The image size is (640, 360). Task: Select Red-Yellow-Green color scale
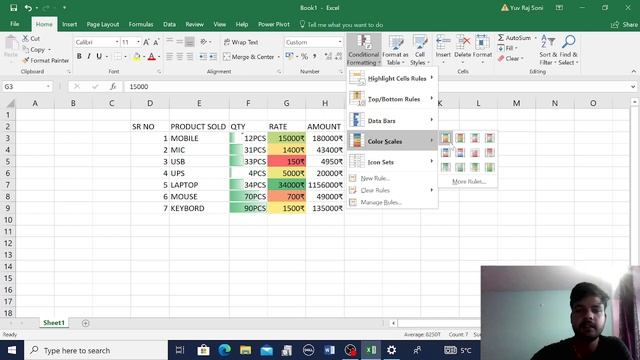[x=460, y=138]
